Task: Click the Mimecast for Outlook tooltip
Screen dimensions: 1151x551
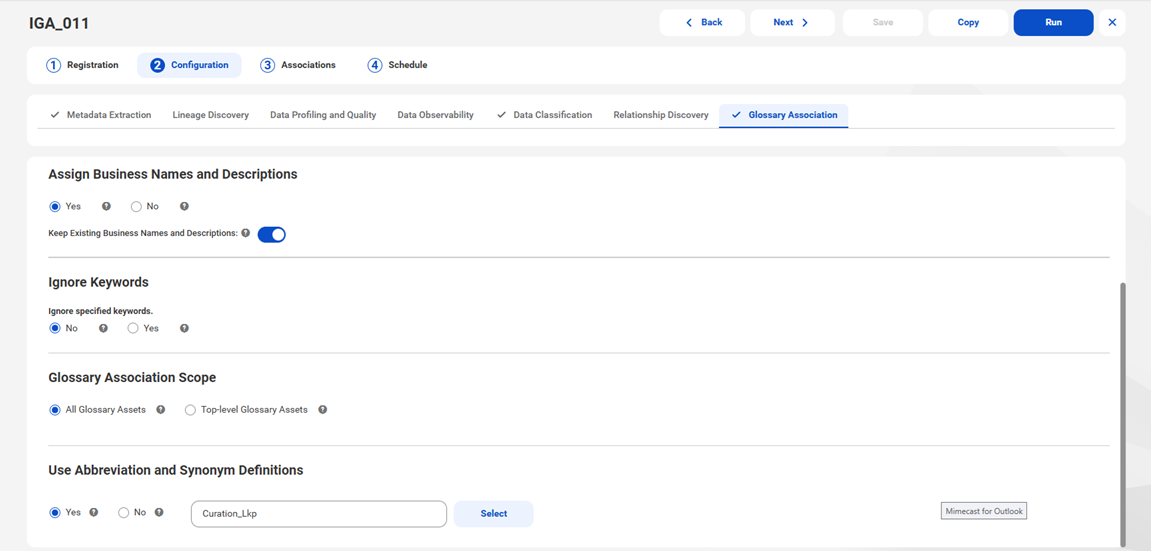Action: point(984,511)
